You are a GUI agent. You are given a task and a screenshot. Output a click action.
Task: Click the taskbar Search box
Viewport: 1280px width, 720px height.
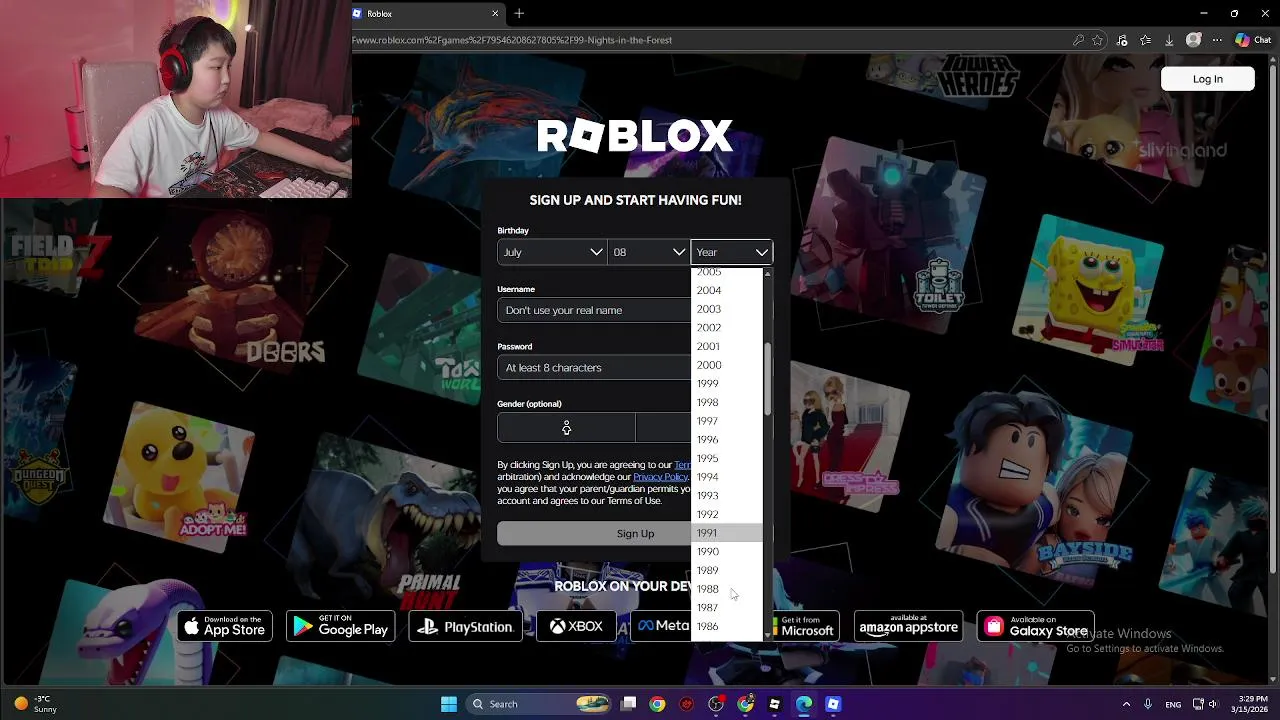pyautogui.click(x=539, y=704)
